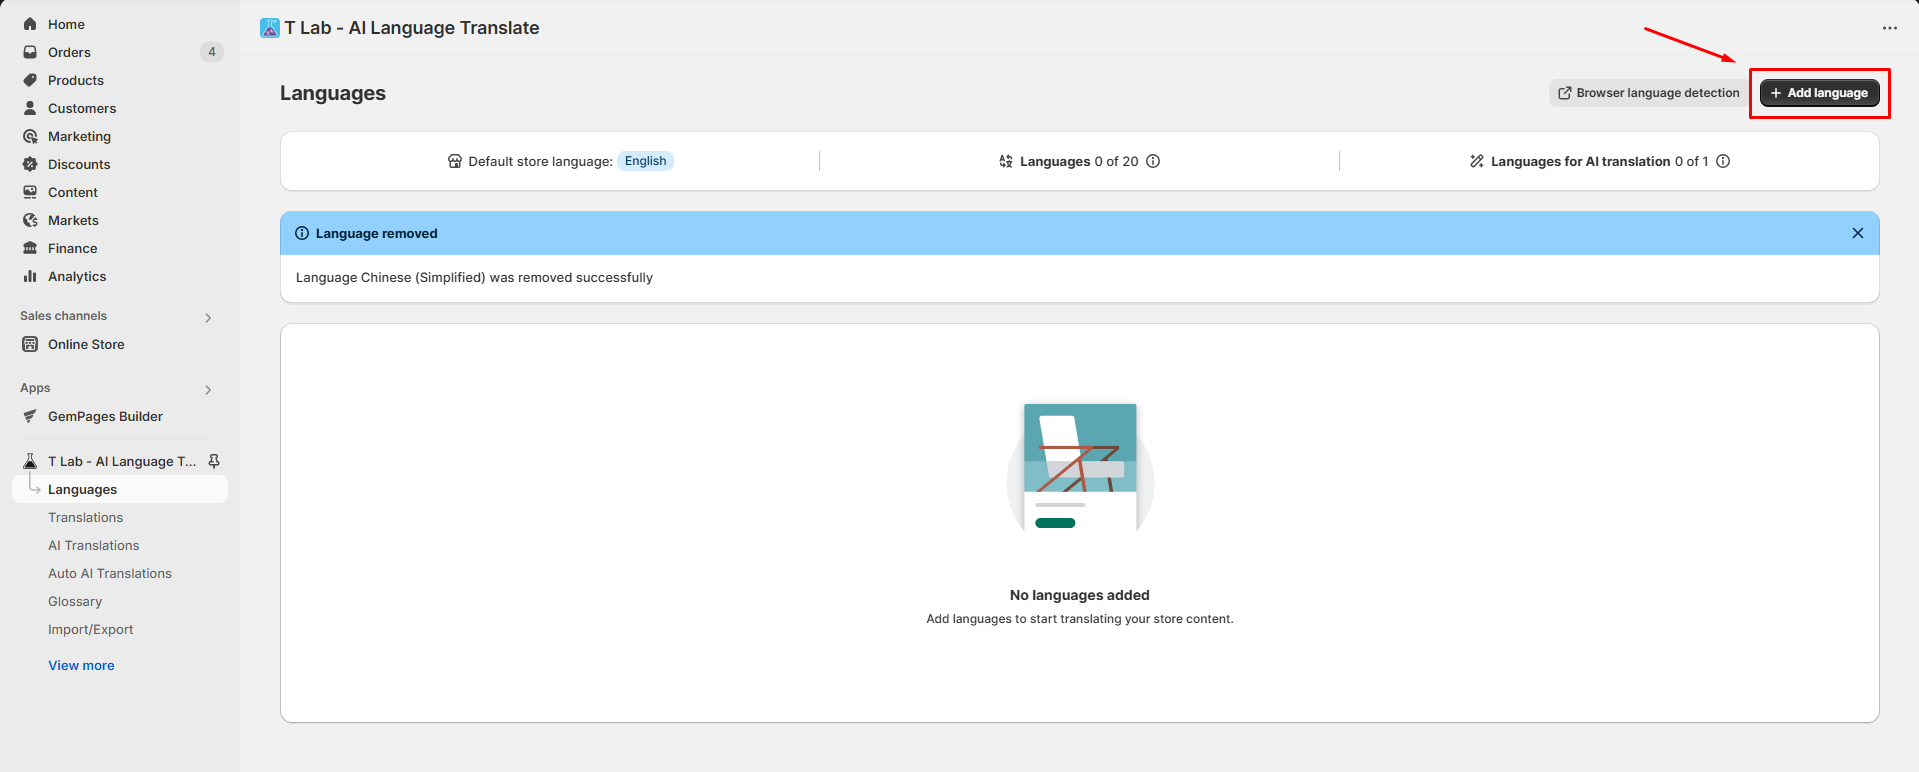Click the Languages translate icon in summary bar
The width and height of the screenshot is (1919, 772).
(x=1006, y=161)
